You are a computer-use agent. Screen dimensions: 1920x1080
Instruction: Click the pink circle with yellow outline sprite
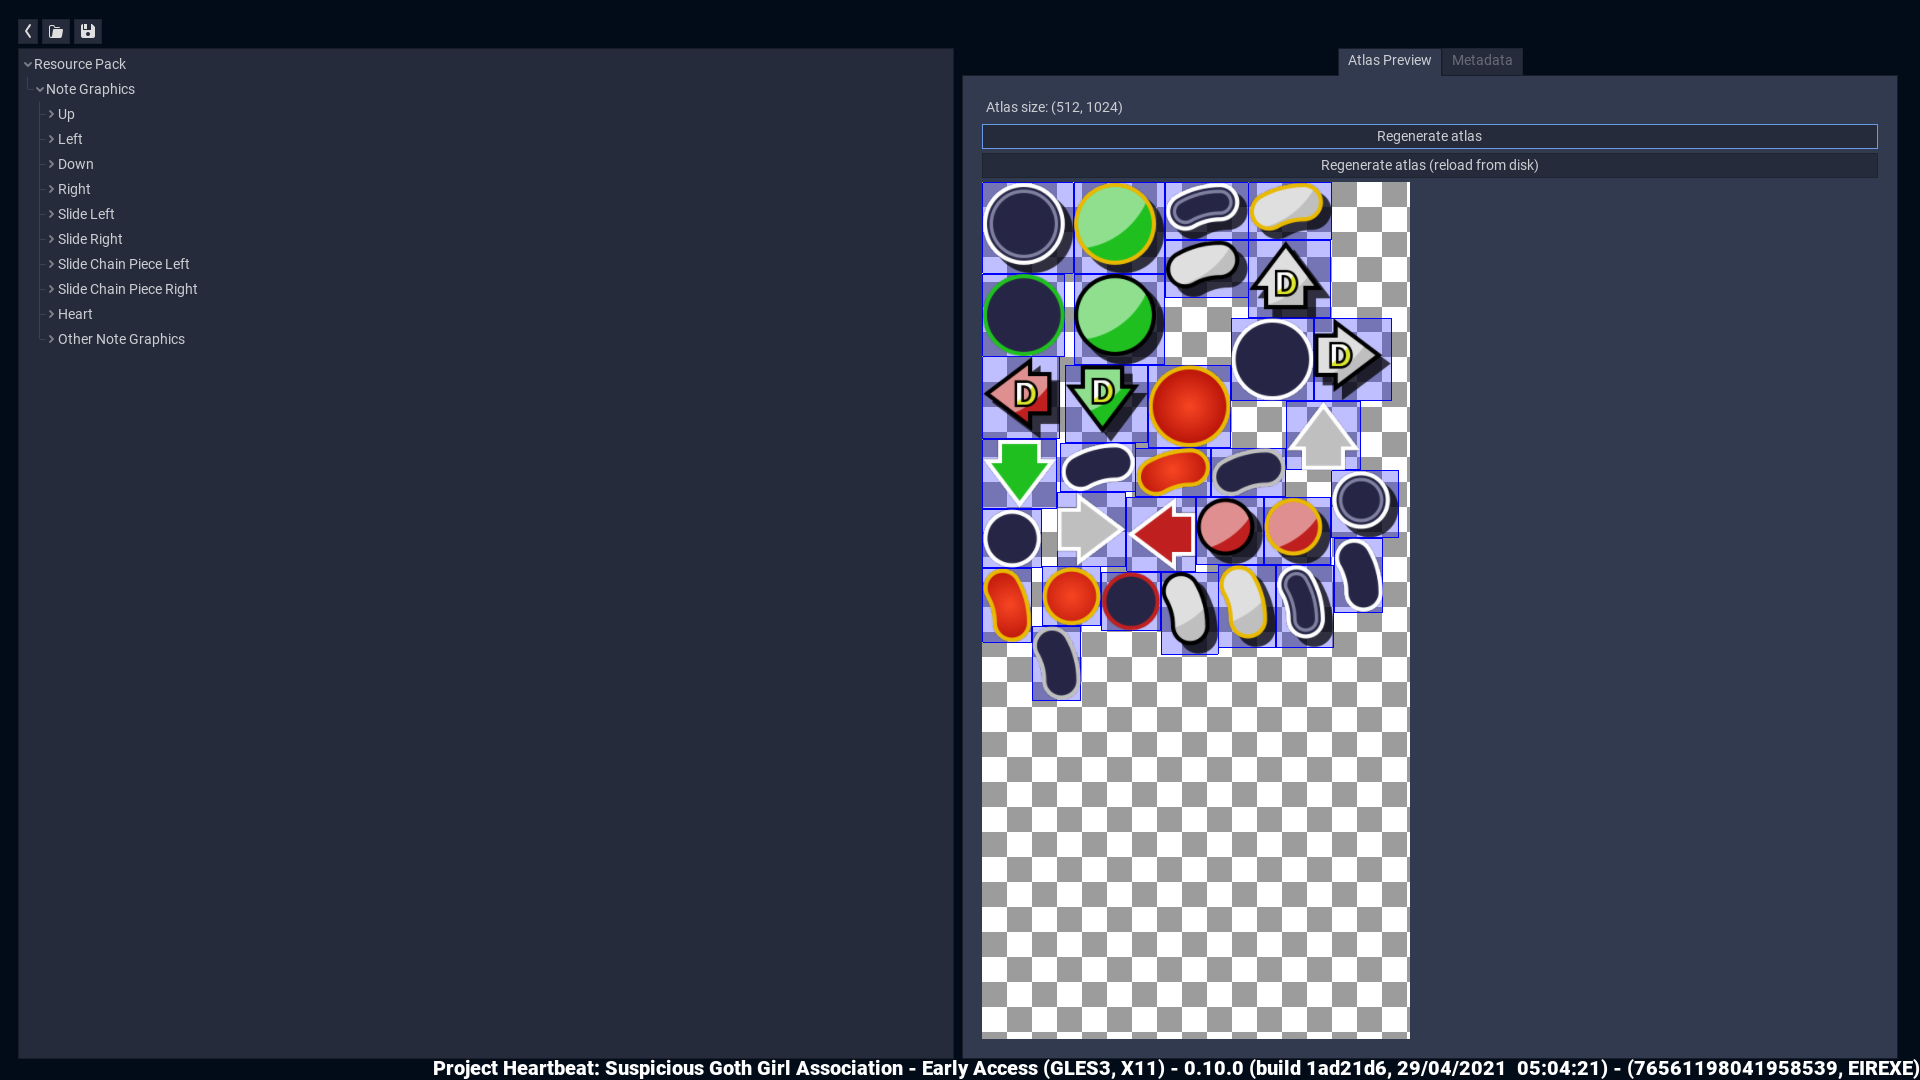point(1296,529)
